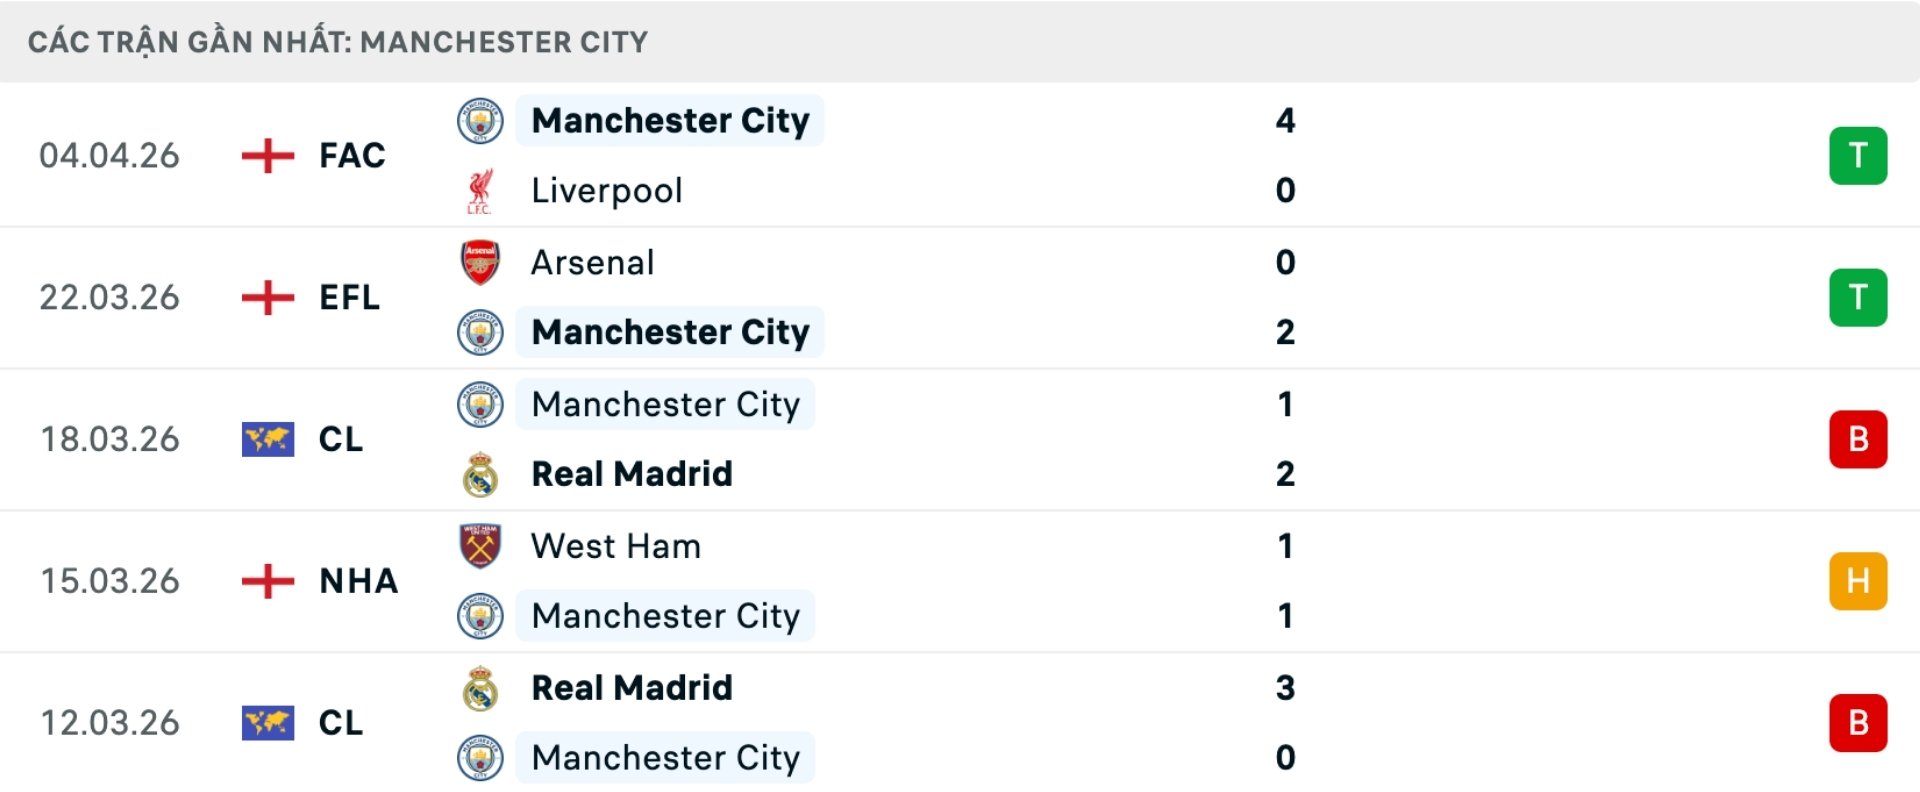Click world flag icon for 18.03.26 CL
This screenshot has width=1920, height=792.
(x=268, y=439)
